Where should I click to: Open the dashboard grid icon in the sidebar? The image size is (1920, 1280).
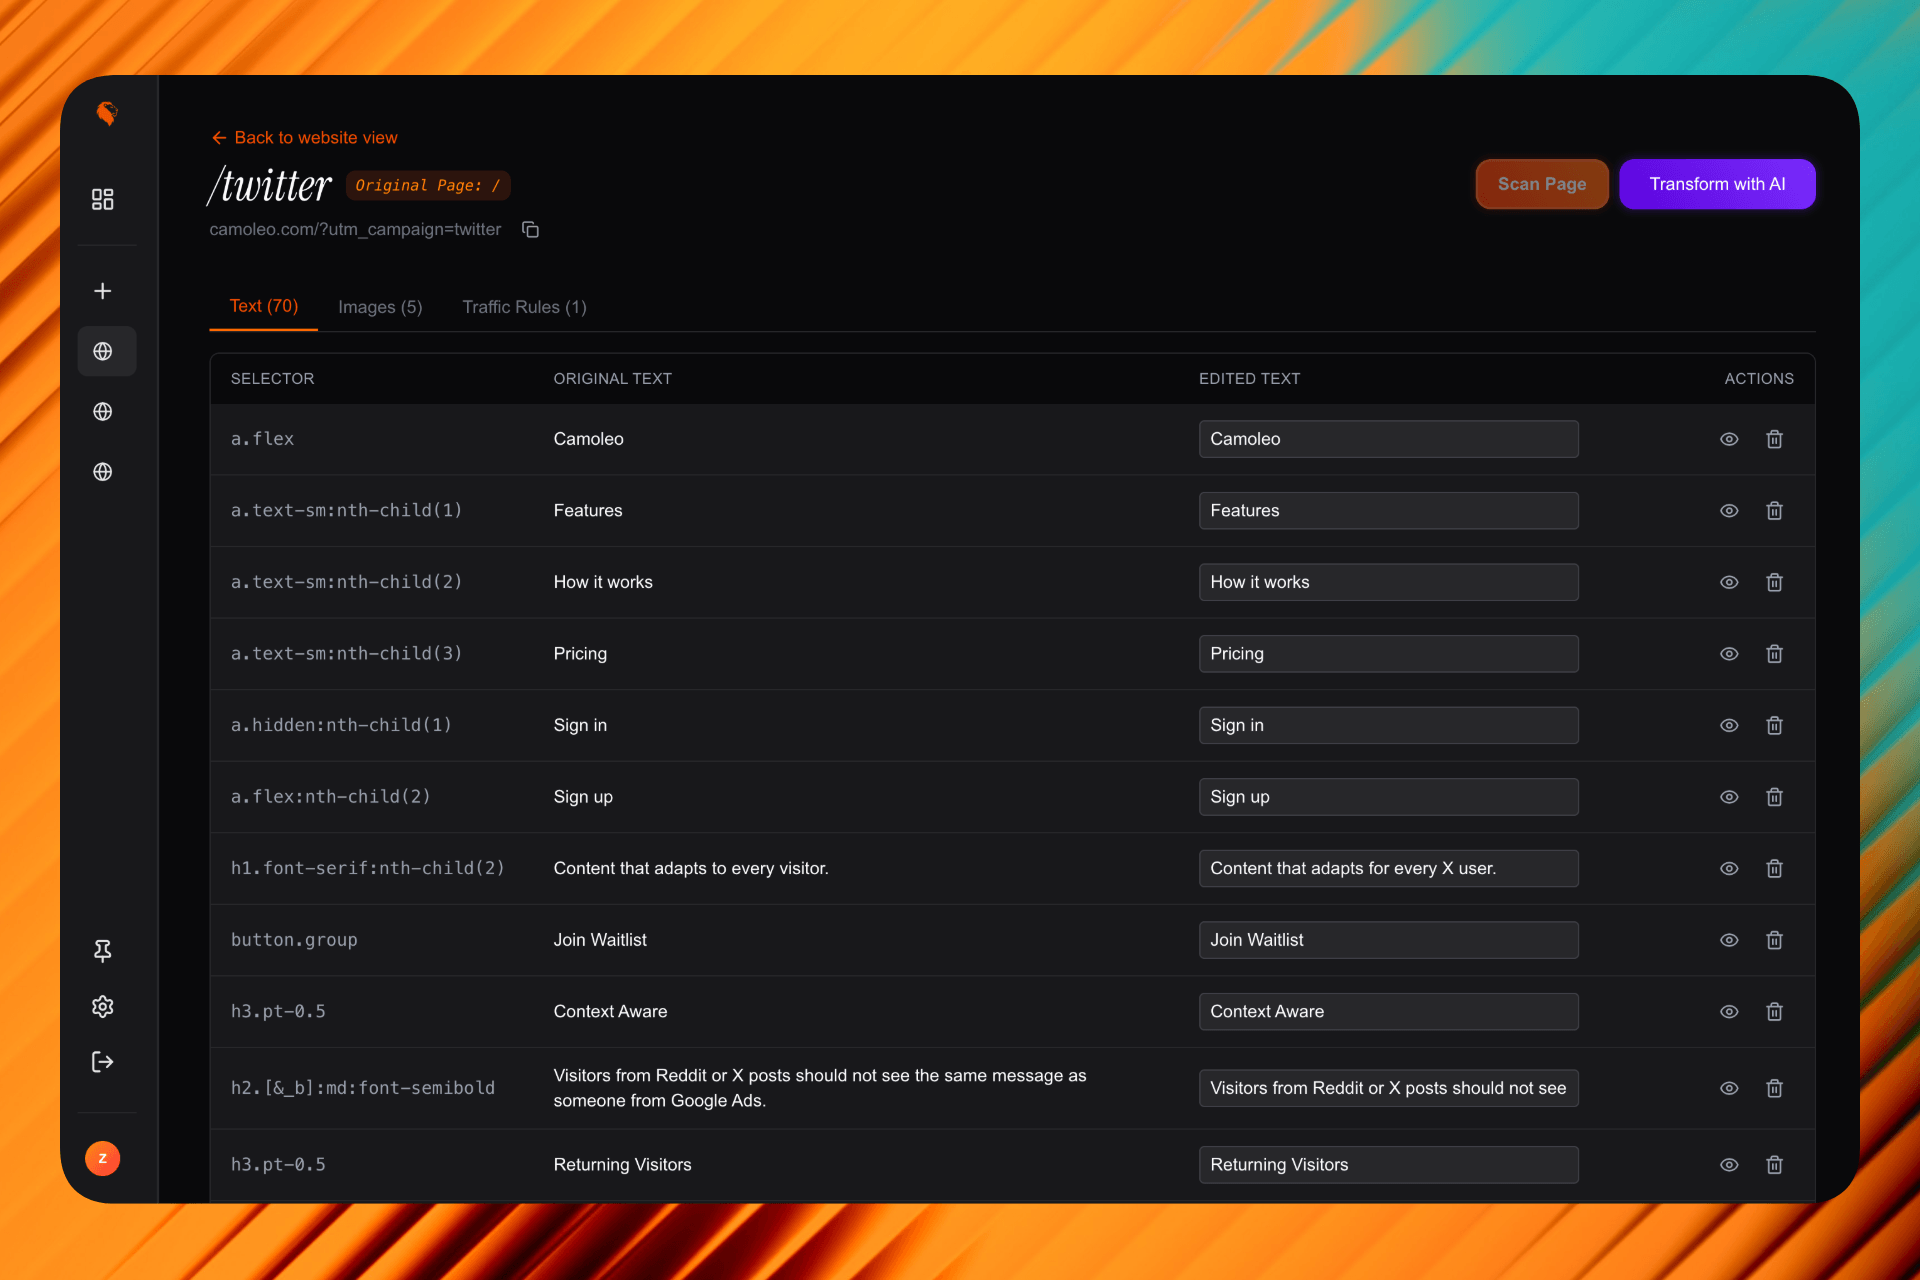103,199
